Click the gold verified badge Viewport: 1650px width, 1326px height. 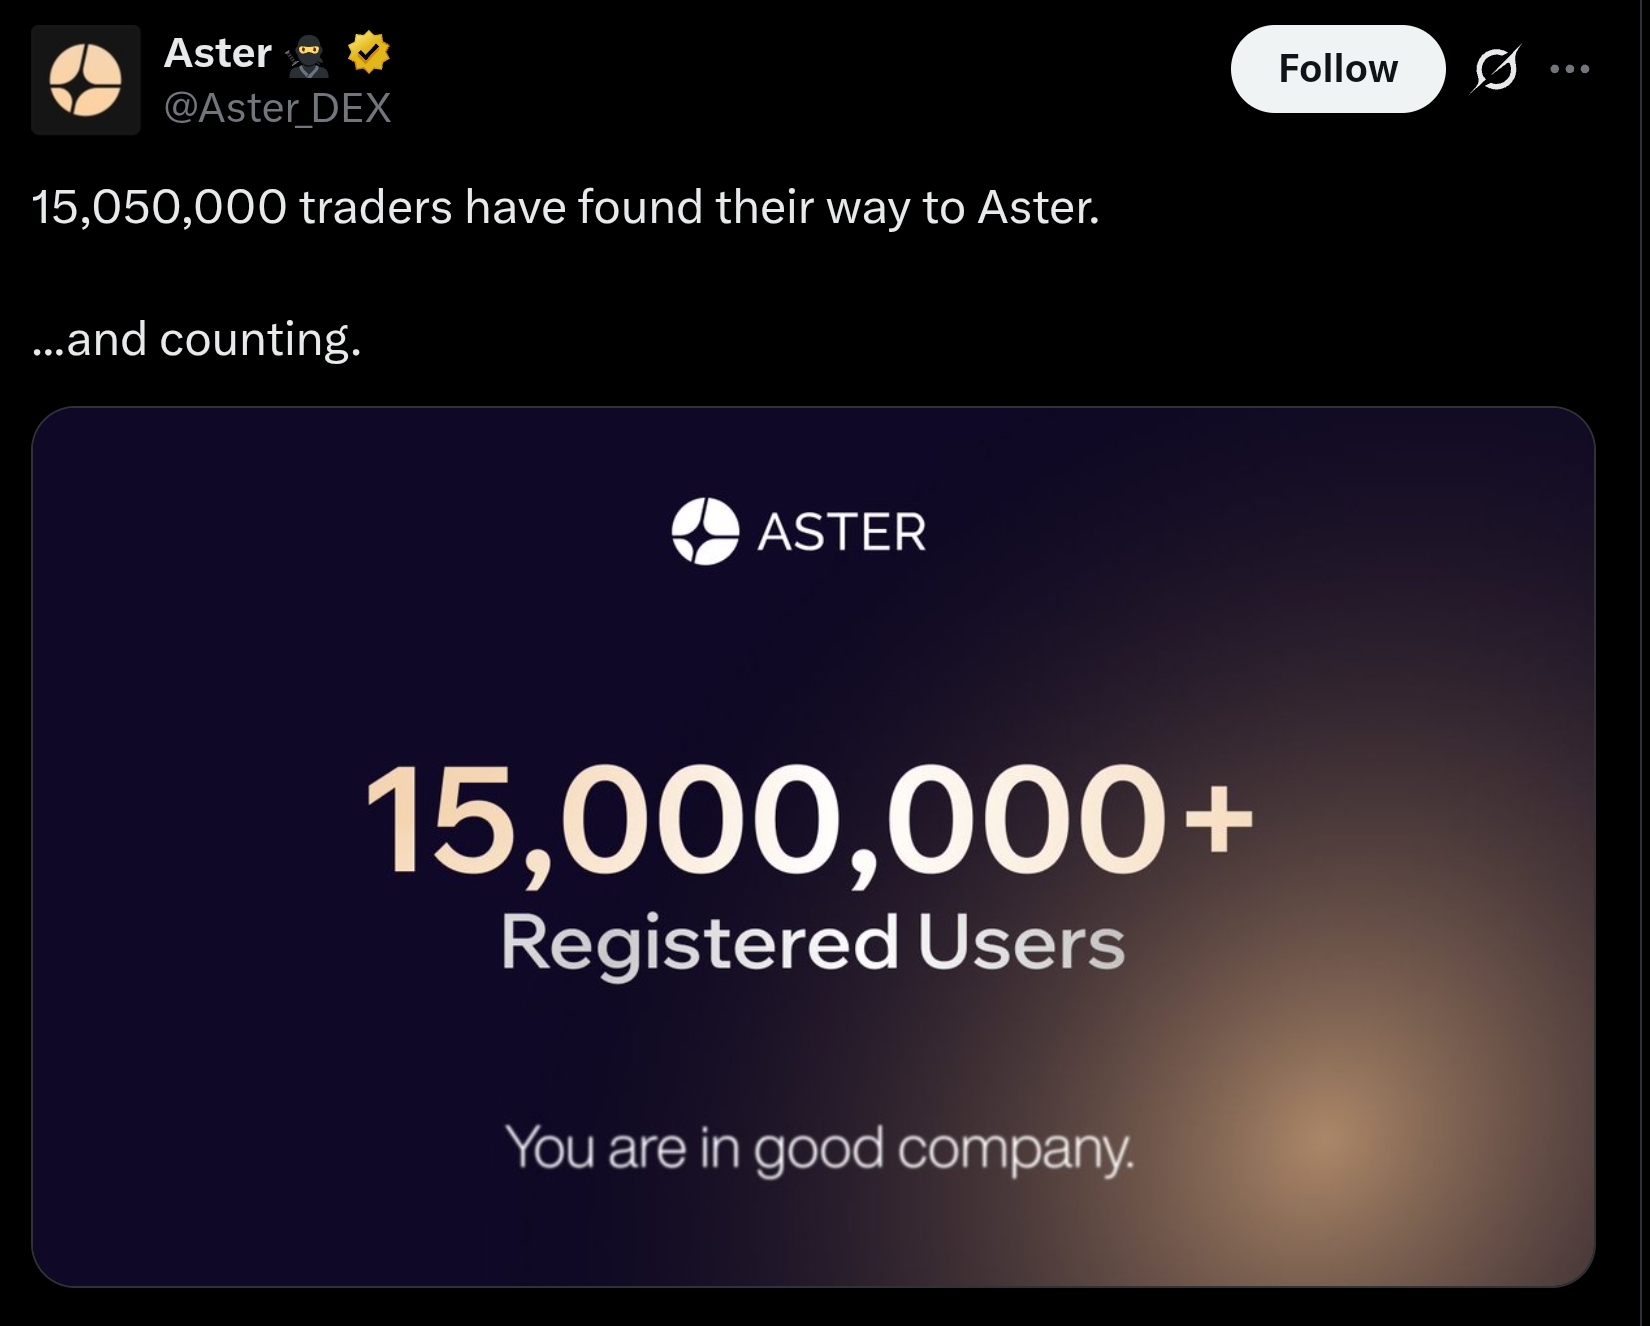tap(369, 53)
